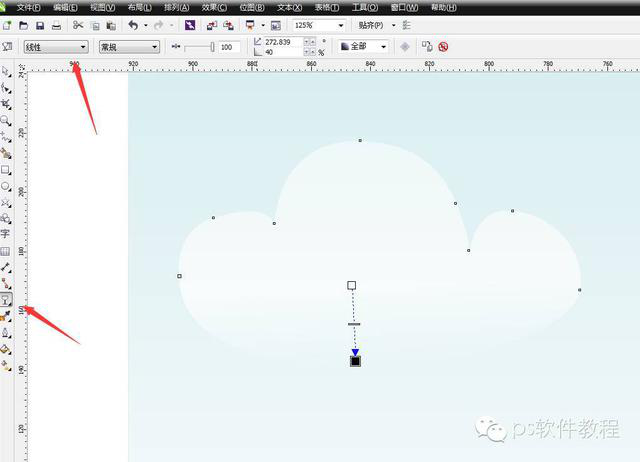640x462 pixels.
Task: Copy the selection
Action: (x=96, y=26)
